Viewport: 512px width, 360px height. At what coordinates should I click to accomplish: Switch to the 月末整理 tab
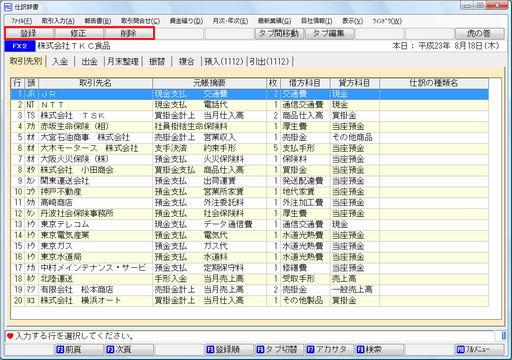point(123,61)
